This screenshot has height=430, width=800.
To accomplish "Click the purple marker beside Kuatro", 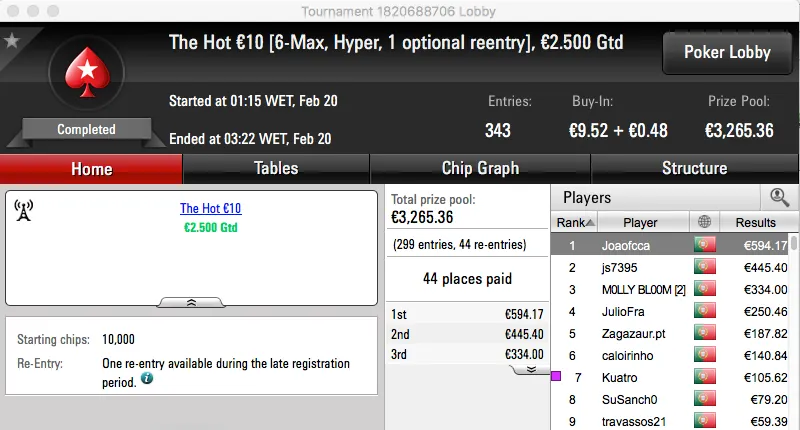I will coord(556,377).
